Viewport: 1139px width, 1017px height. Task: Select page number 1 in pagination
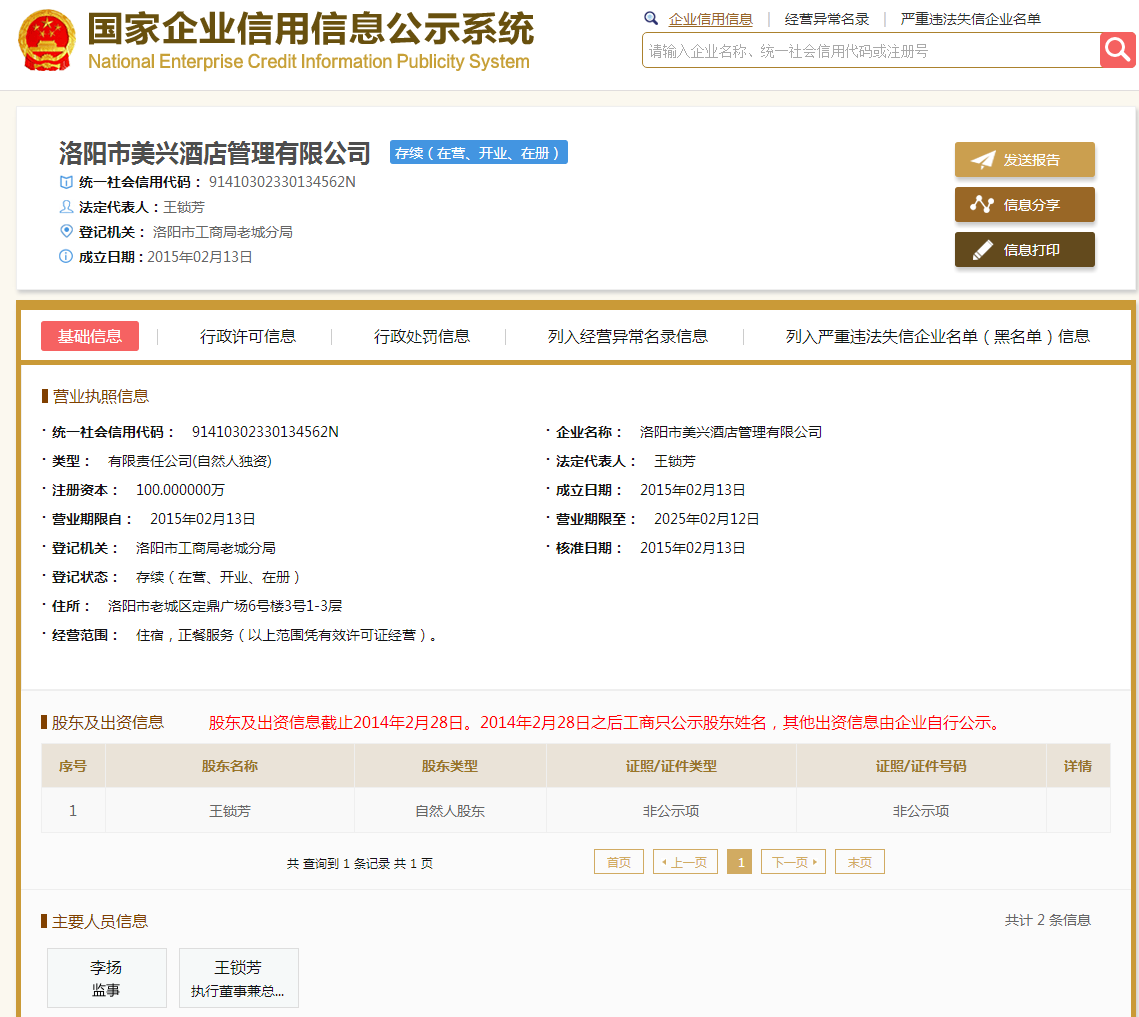click(x=739, y=862)
